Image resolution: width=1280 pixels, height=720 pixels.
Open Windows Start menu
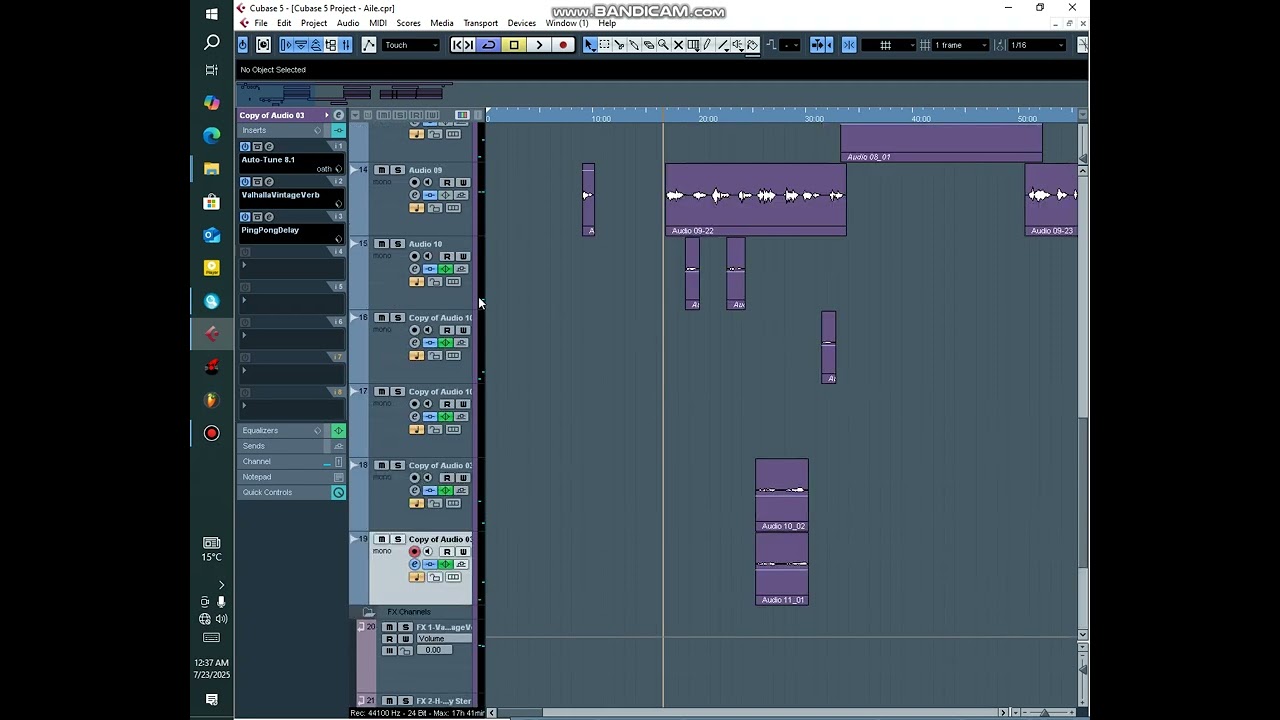pyautogui.click(x=212, y=14)
